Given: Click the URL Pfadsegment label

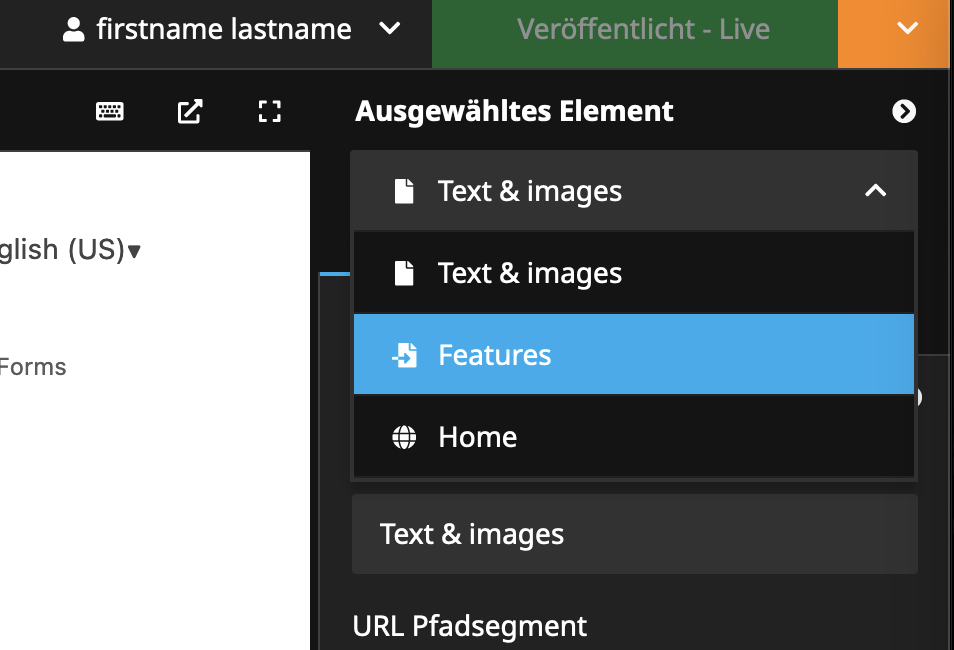Looking at the screenshot, I should pos(470,626).
